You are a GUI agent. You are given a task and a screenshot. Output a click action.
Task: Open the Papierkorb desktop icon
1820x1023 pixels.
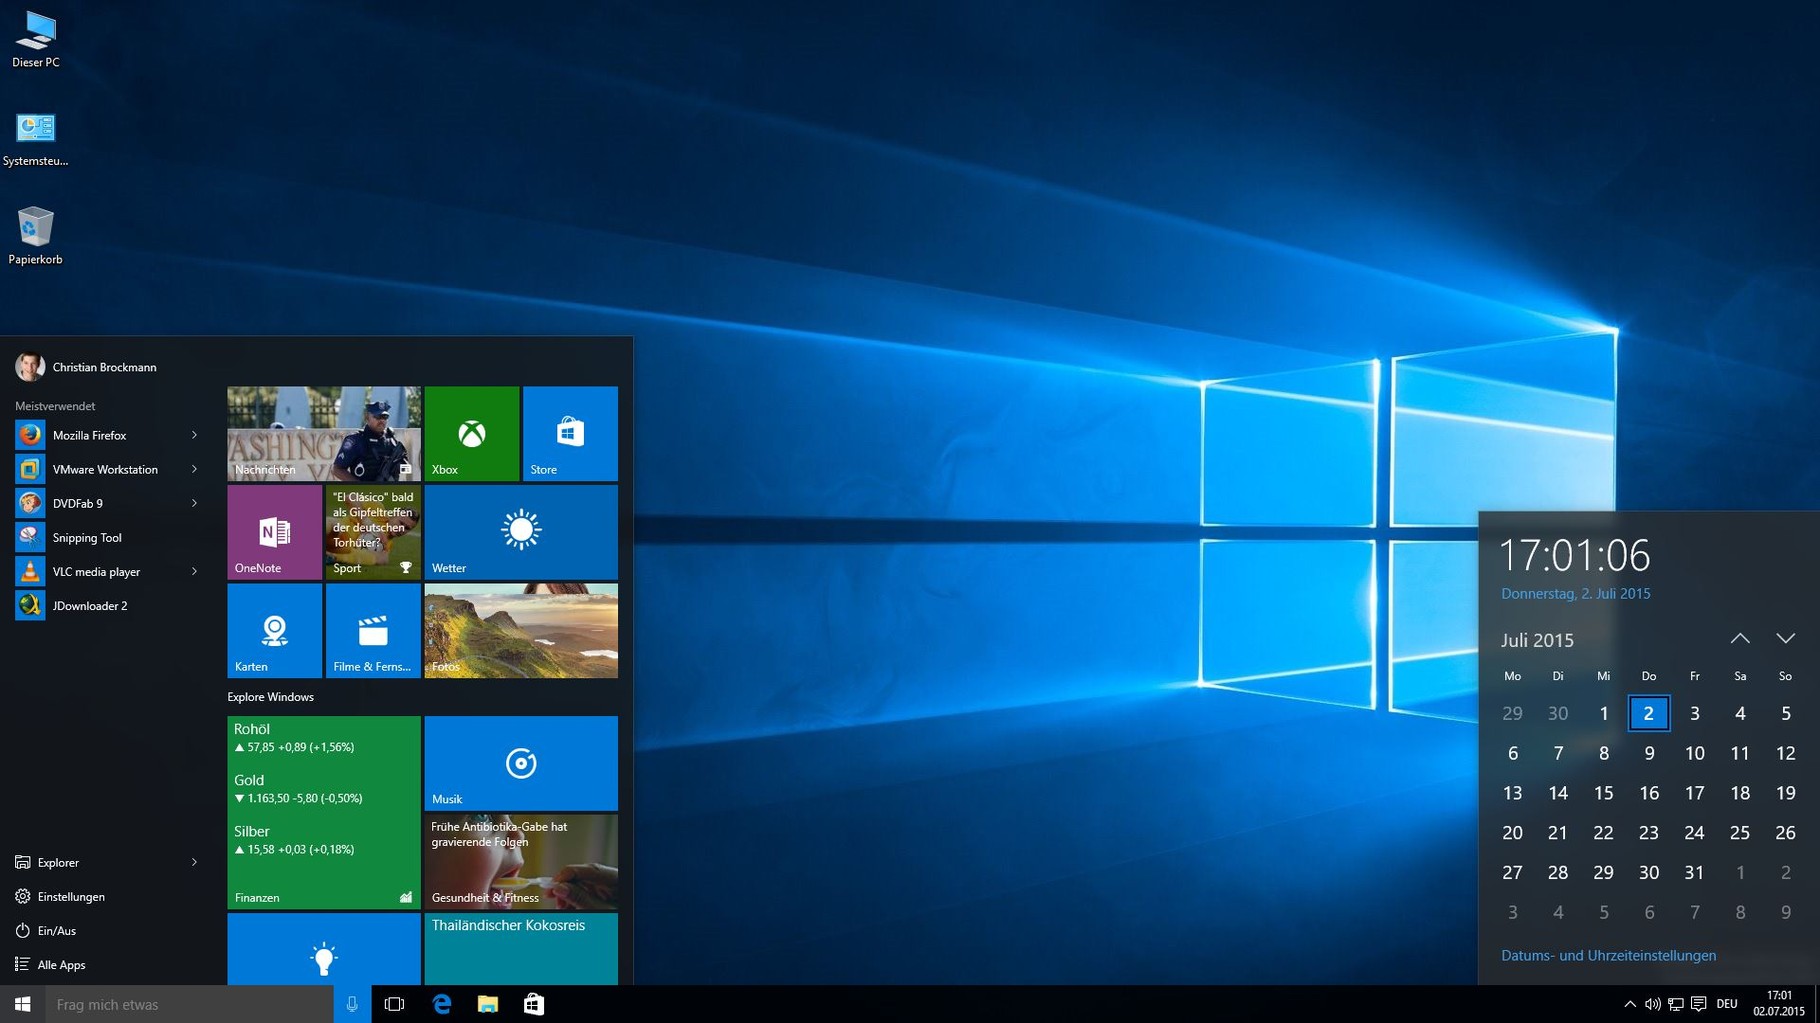pos(35,235)
